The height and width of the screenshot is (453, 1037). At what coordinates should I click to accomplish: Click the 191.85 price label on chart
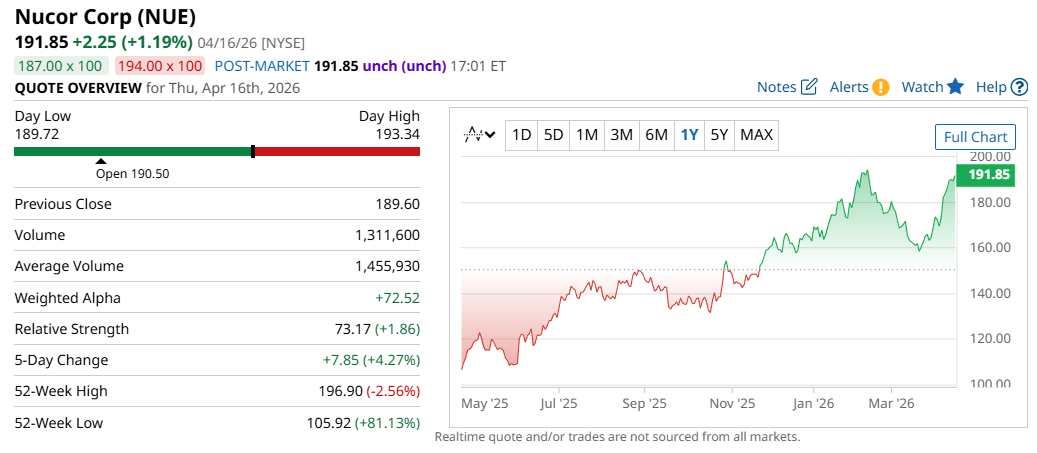pyautogui.click(x=985, y=175)
